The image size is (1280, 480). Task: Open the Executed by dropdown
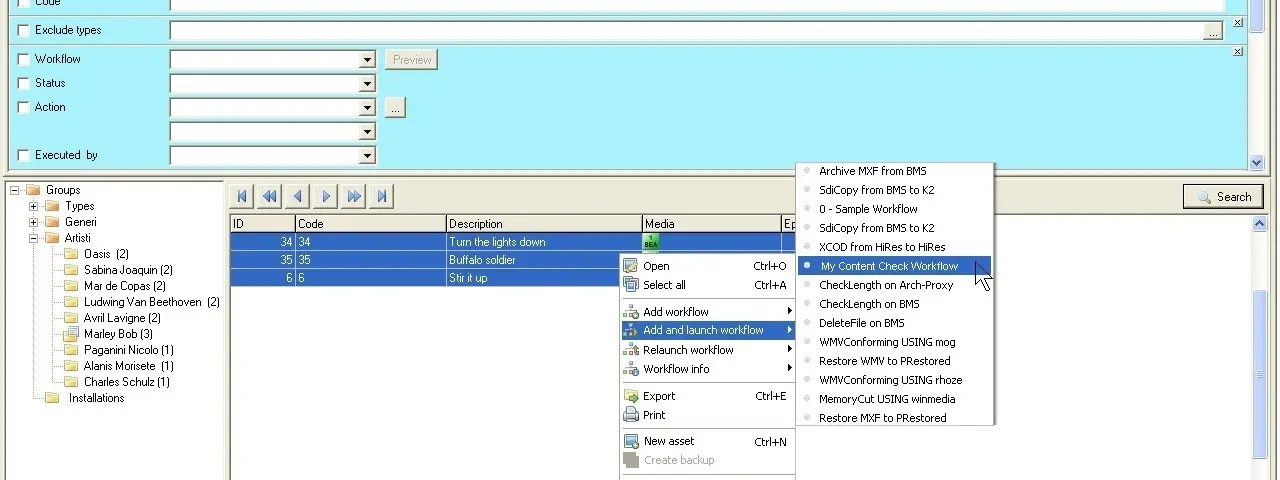pyautogui.click(x=367, y=156)
